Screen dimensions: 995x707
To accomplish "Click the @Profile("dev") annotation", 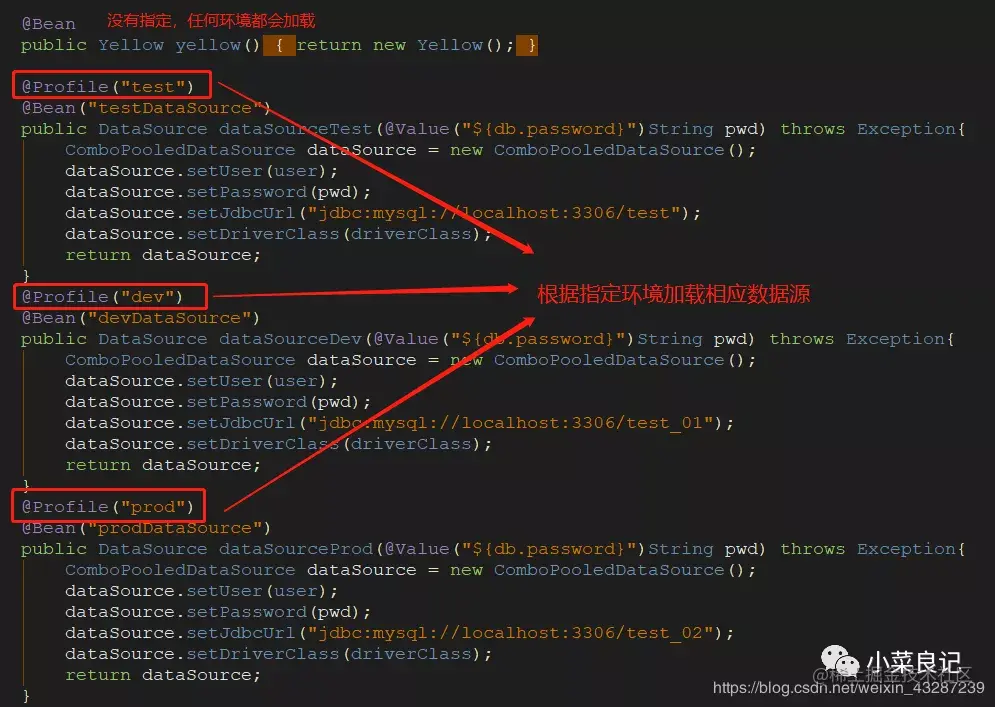I will (x=102, y=296).
